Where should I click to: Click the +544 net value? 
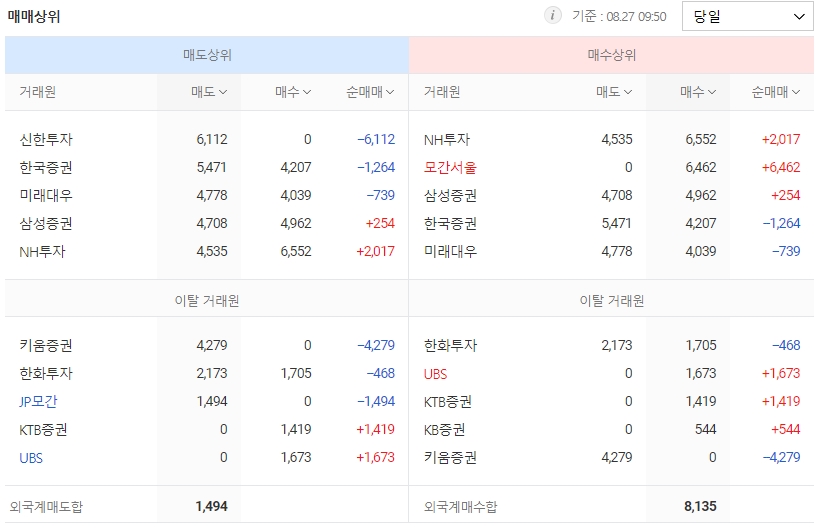point(785,430)
